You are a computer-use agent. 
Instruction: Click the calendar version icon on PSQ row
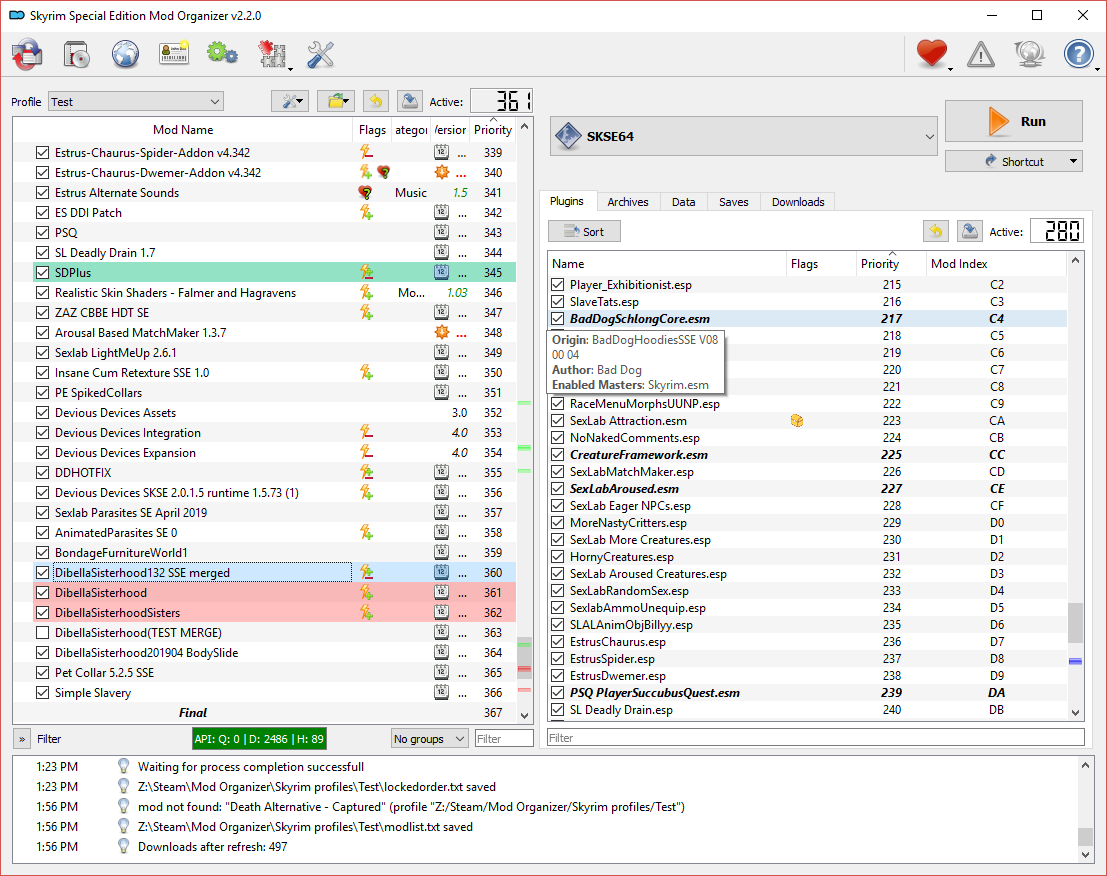point(441,232)
